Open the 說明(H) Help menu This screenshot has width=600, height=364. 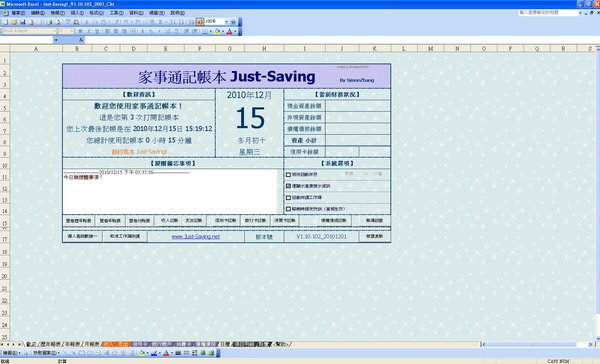click(178, 13)
